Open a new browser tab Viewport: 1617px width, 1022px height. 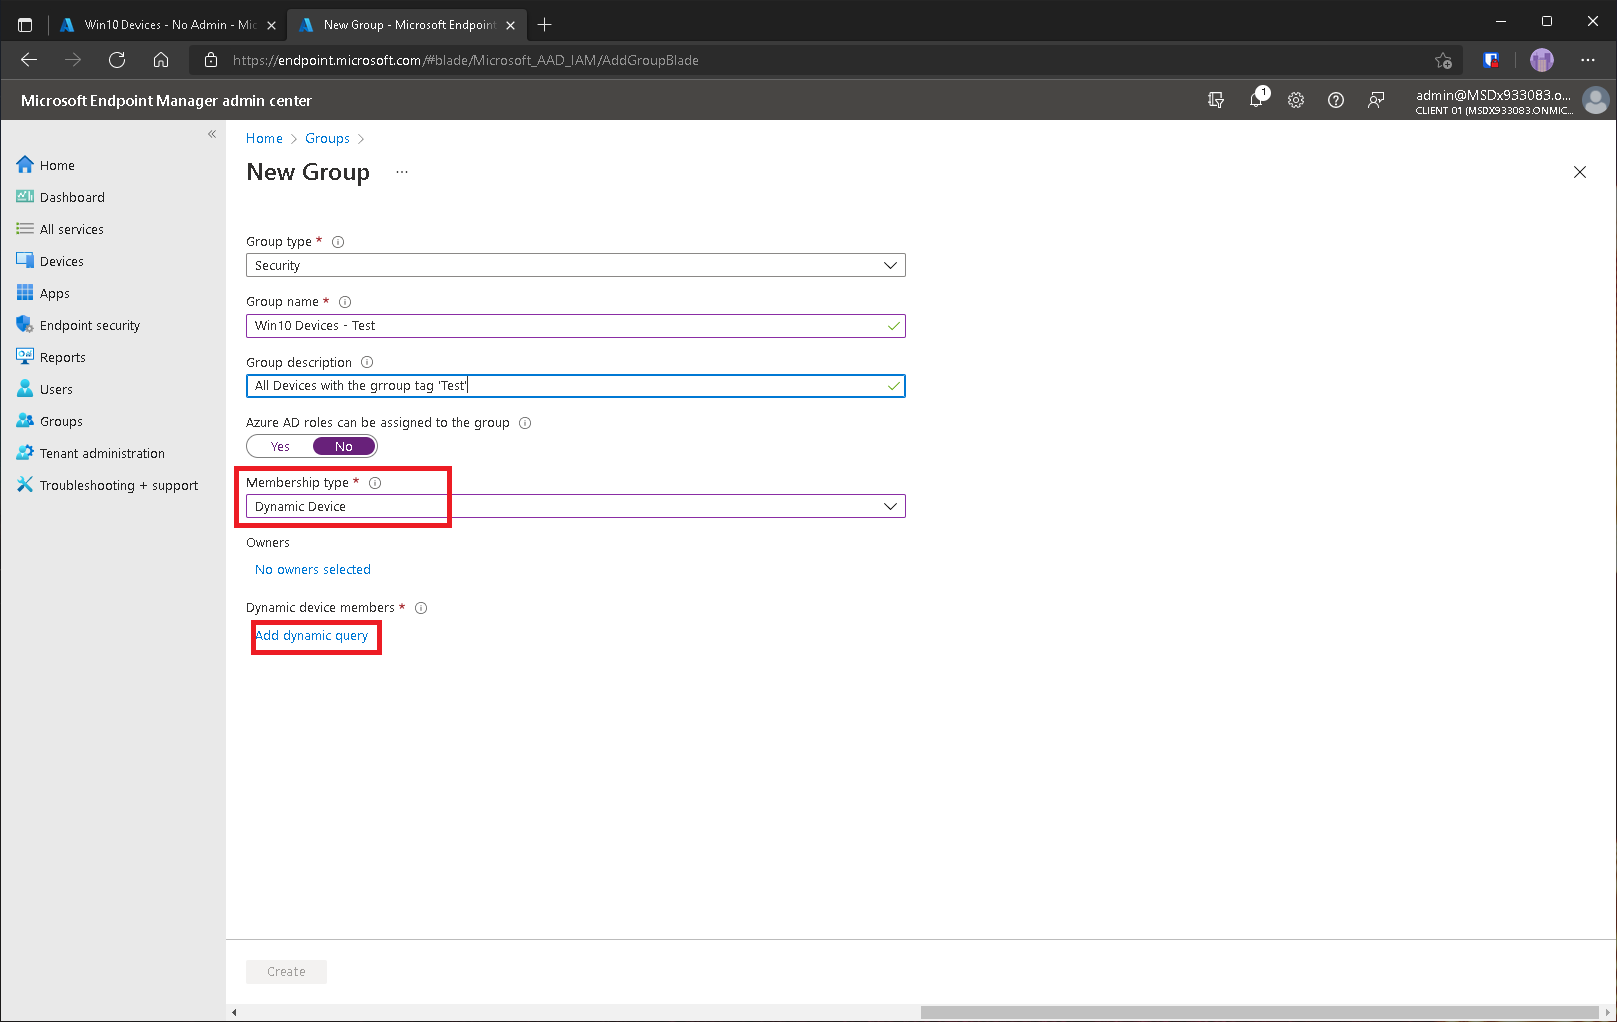point(544,25)
